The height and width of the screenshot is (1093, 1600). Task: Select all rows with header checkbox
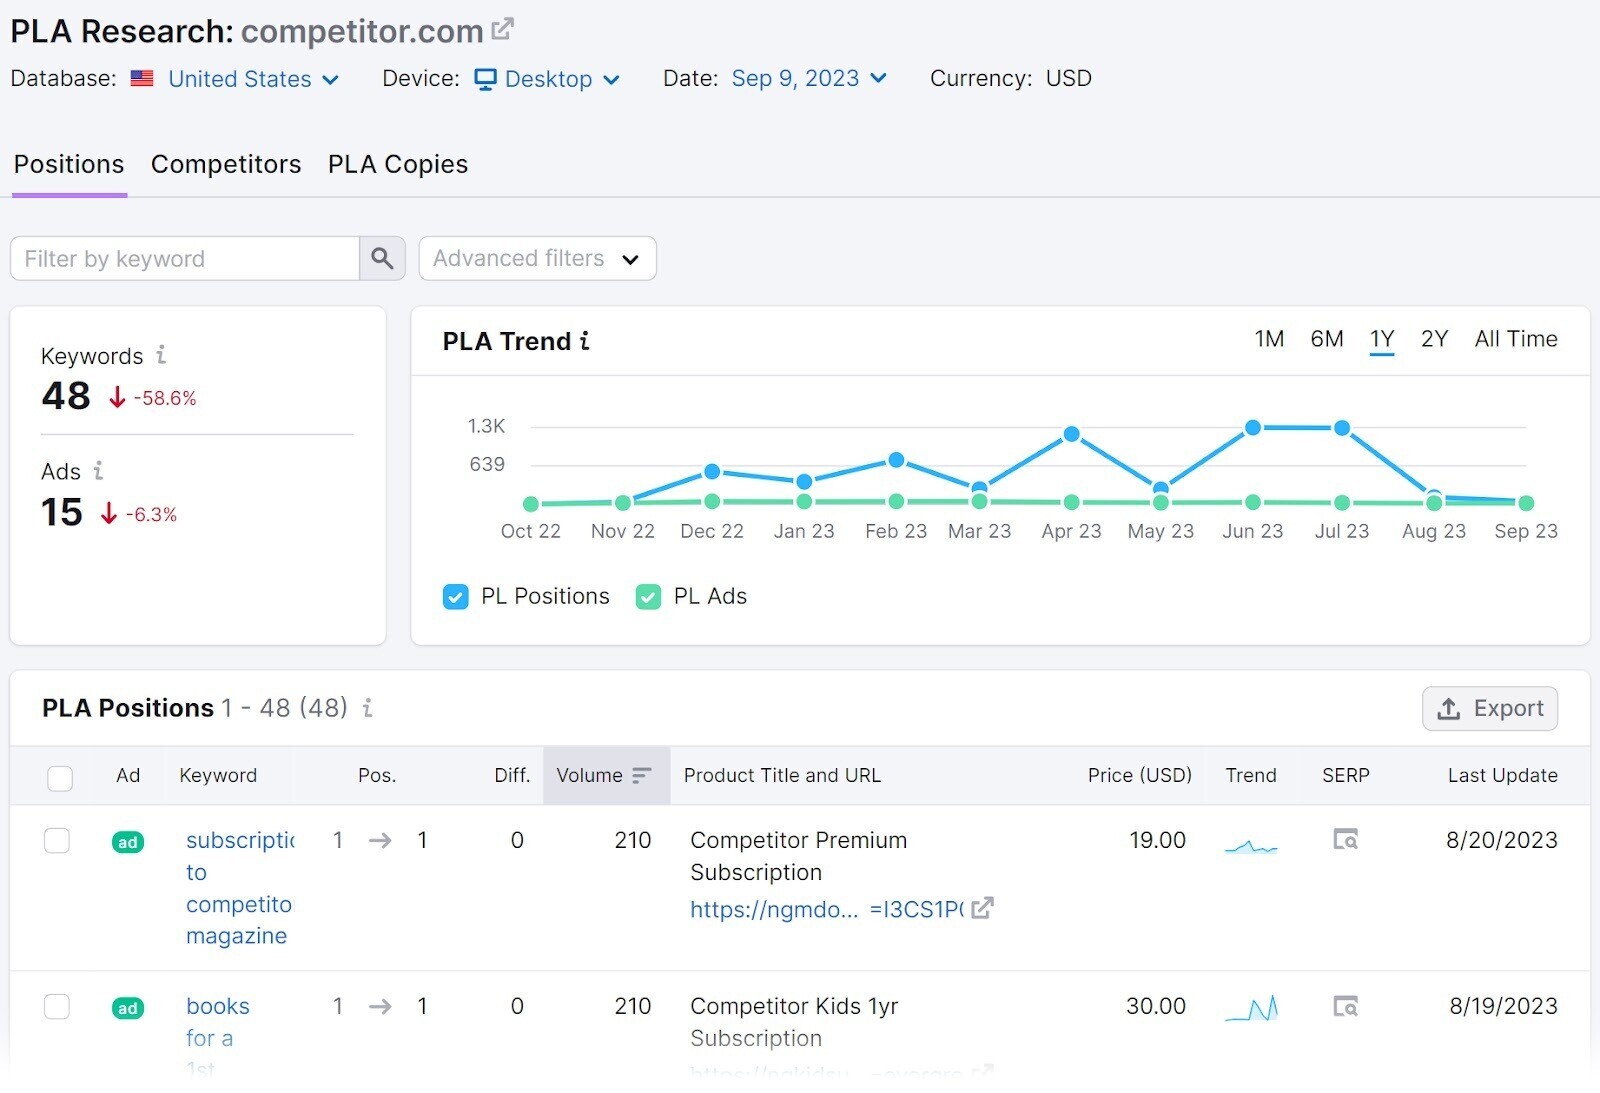[60, 777]
